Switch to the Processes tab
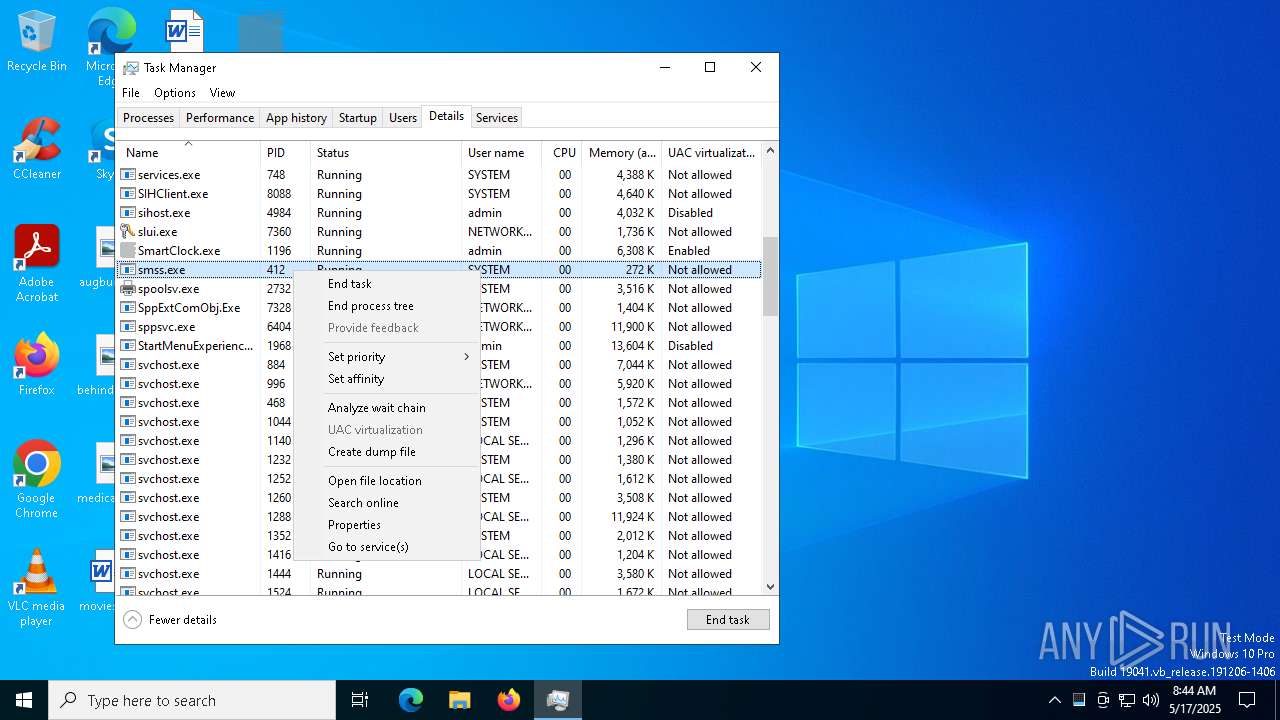The width and height of the screenshot is (1280, 720). pyautogui.click(x=148, y=118)
